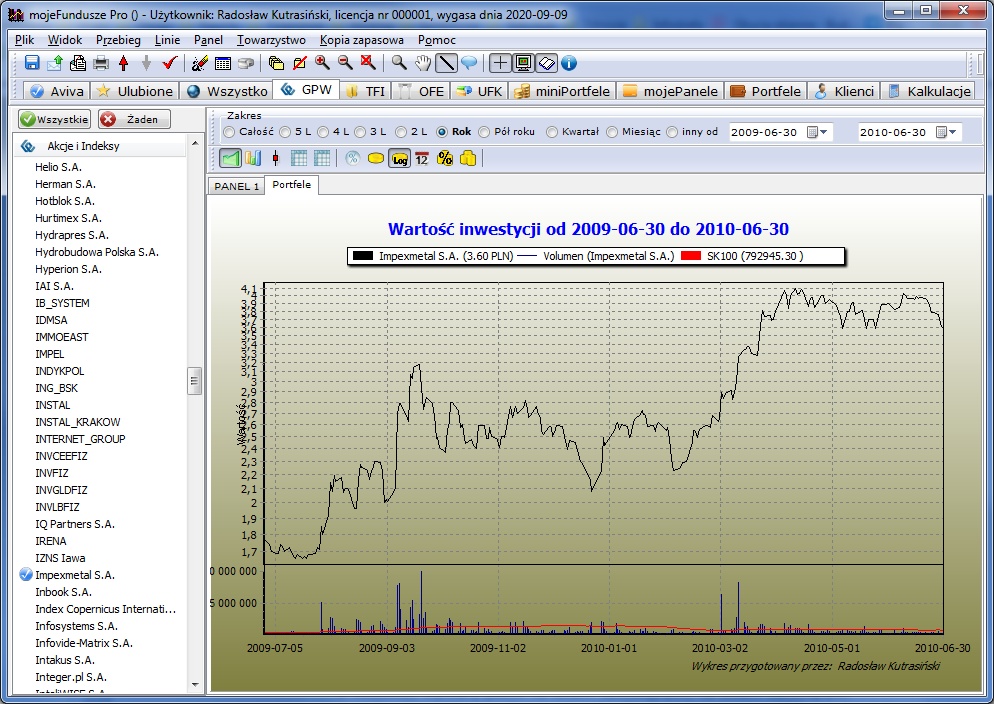994x704 pixels.
Task: Toggle the Log scale chart button
Action: (x=399, y=158)
